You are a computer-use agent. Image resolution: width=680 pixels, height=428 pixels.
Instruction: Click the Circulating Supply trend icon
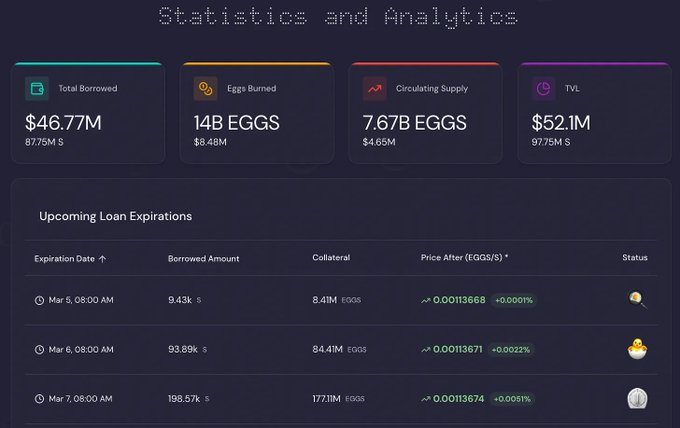click(374, 89)
